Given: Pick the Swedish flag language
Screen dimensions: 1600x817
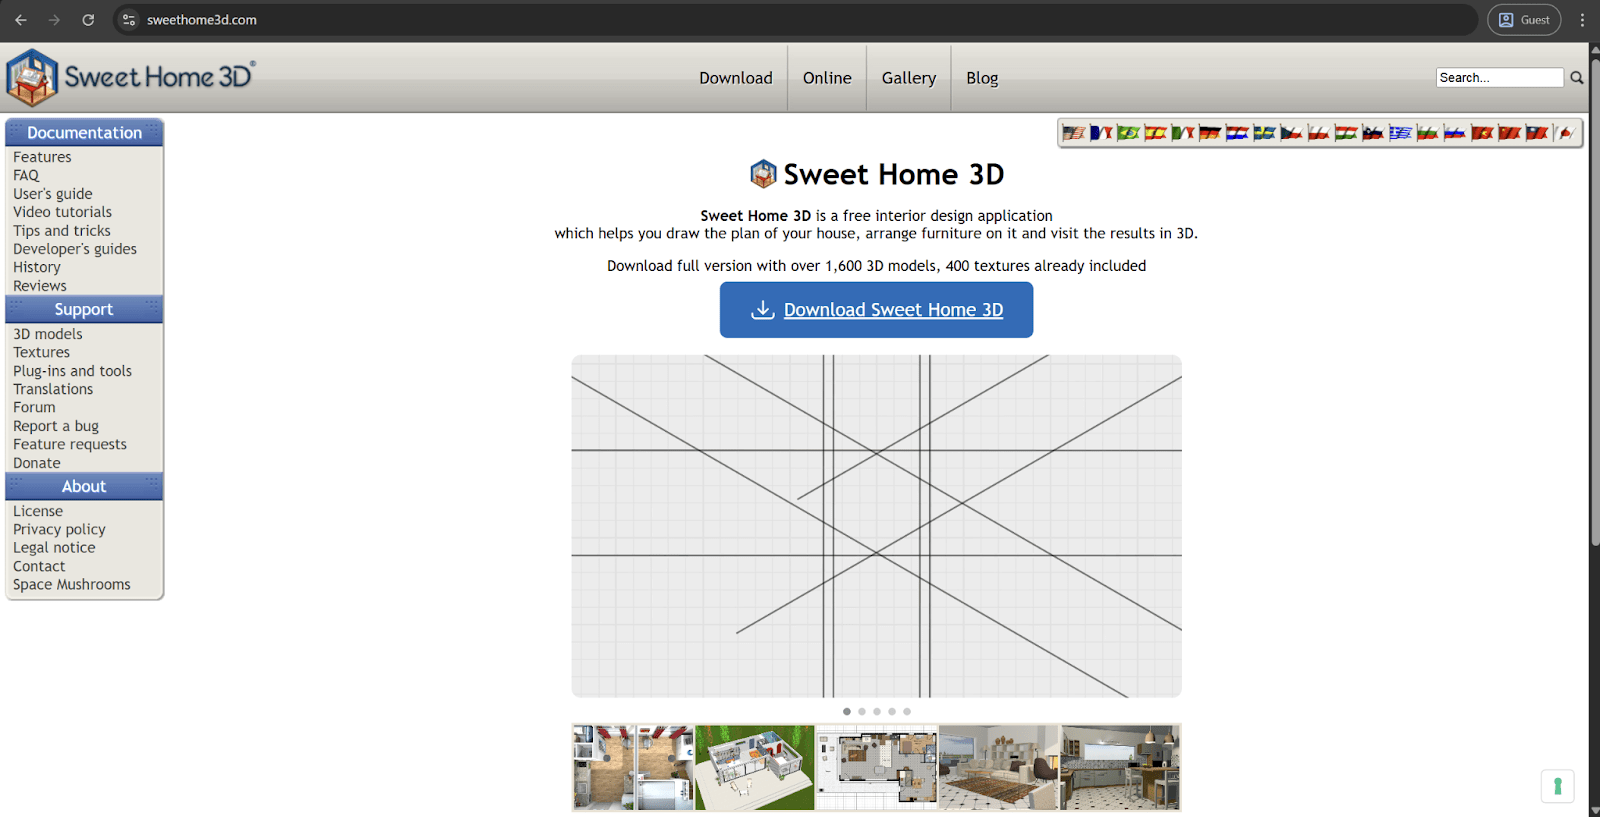Looking at the screenshot, I should coord(1264,133).
